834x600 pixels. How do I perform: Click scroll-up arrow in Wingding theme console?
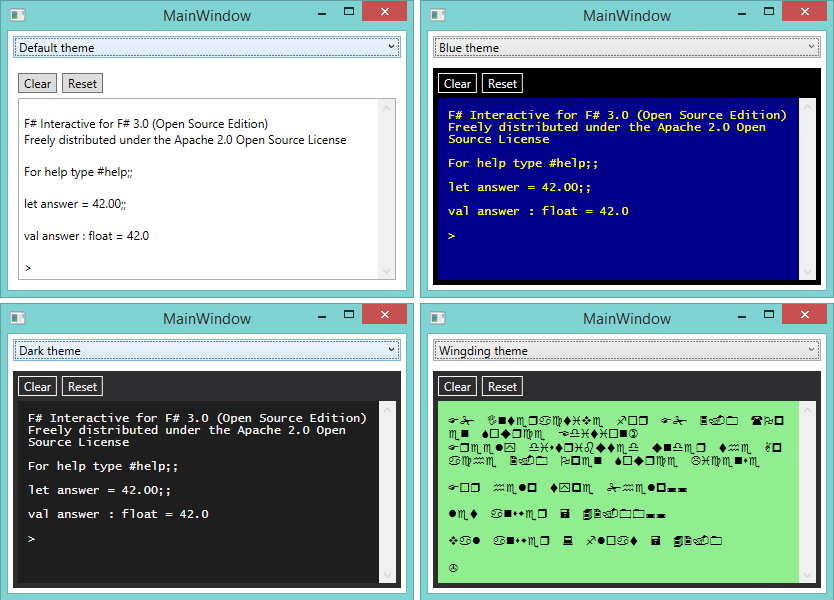coord(807,410)
